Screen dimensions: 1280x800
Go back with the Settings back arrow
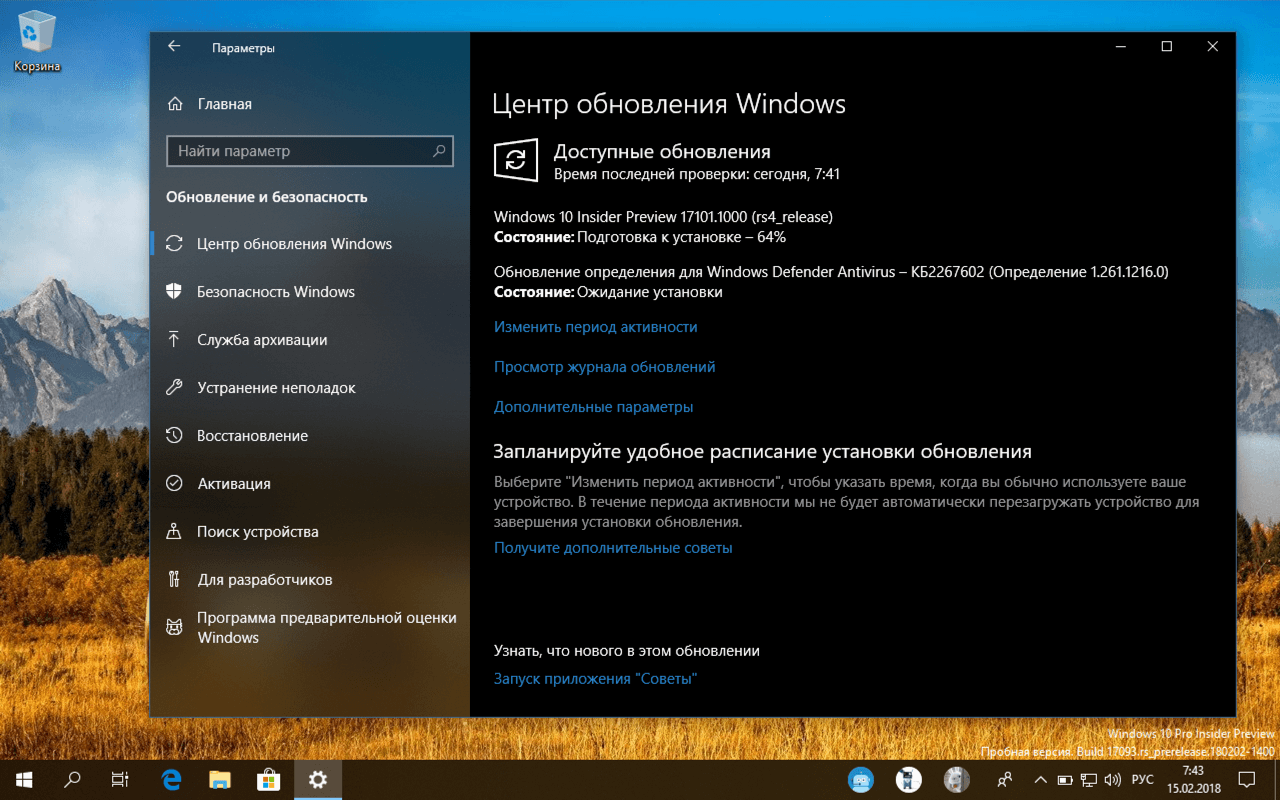(x=174, y=47)
